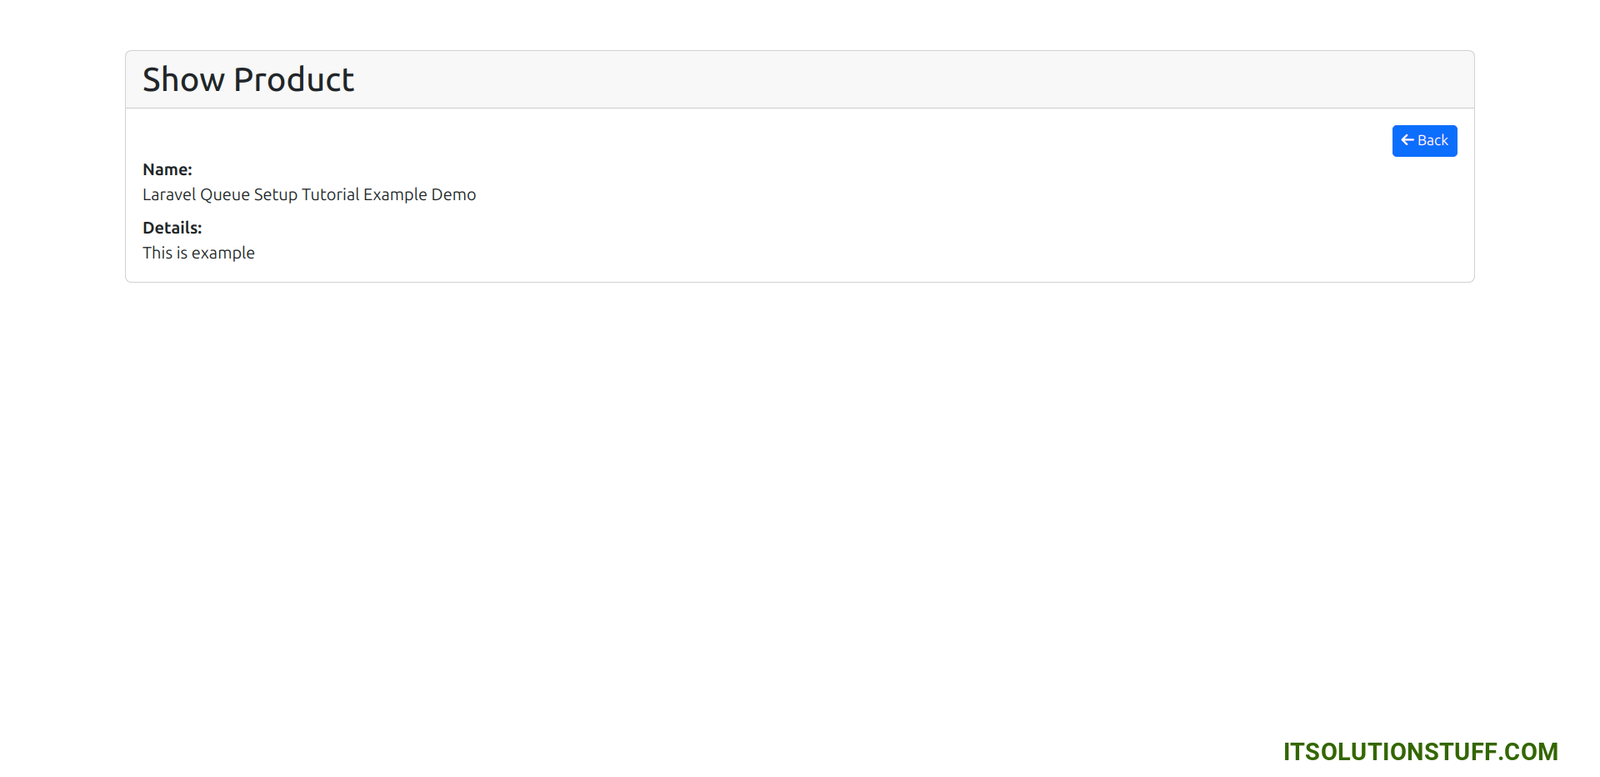The height and width of the screenshot is (777, 1600).
Task: Click the word "Tutorial" in product name
Action: point(330,195)
